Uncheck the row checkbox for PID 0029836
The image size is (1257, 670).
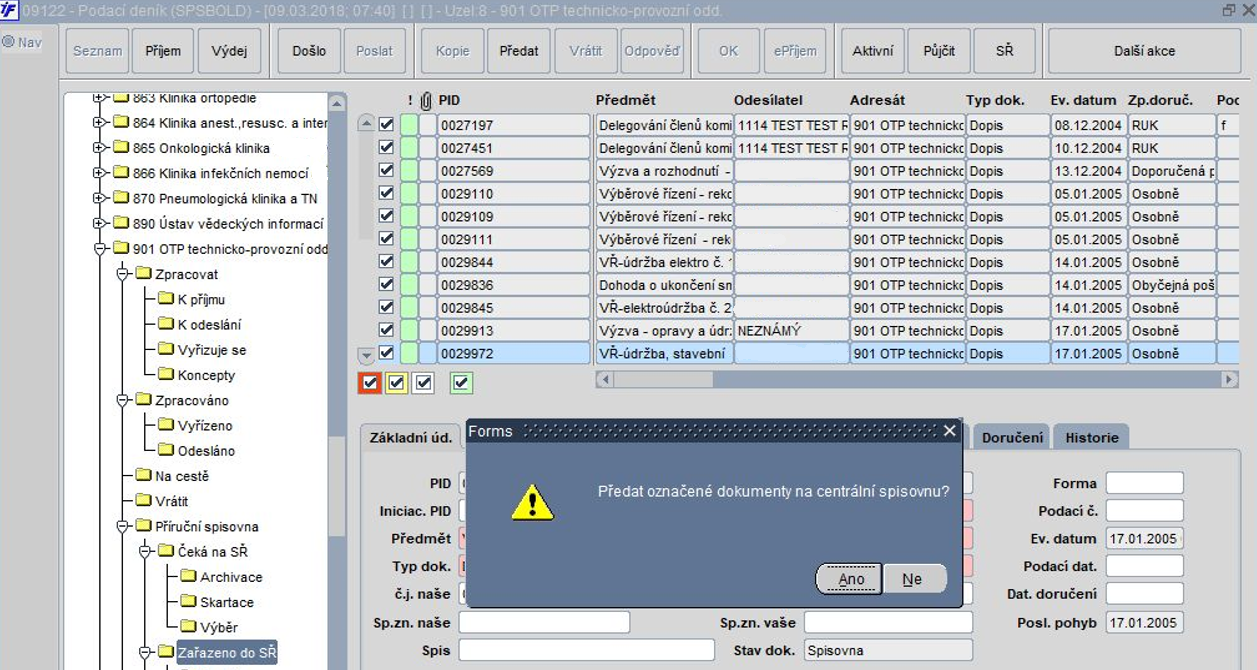387,285
